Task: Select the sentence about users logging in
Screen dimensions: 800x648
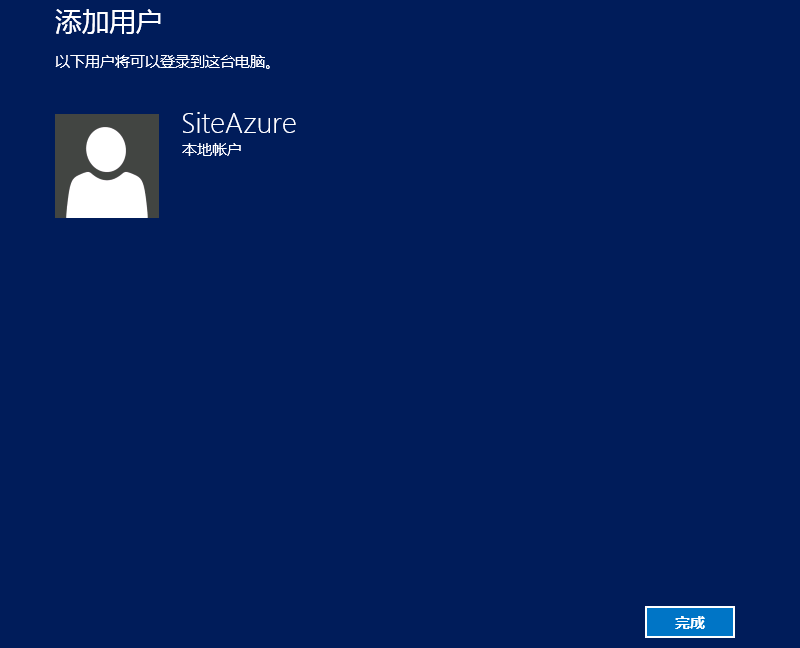Action: (164, 62)
